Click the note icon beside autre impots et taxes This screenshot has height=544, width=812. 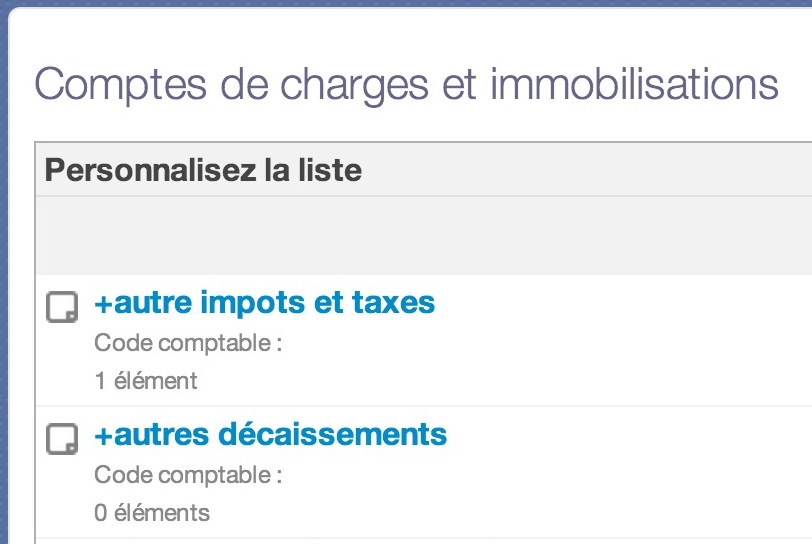coord(62,307)
